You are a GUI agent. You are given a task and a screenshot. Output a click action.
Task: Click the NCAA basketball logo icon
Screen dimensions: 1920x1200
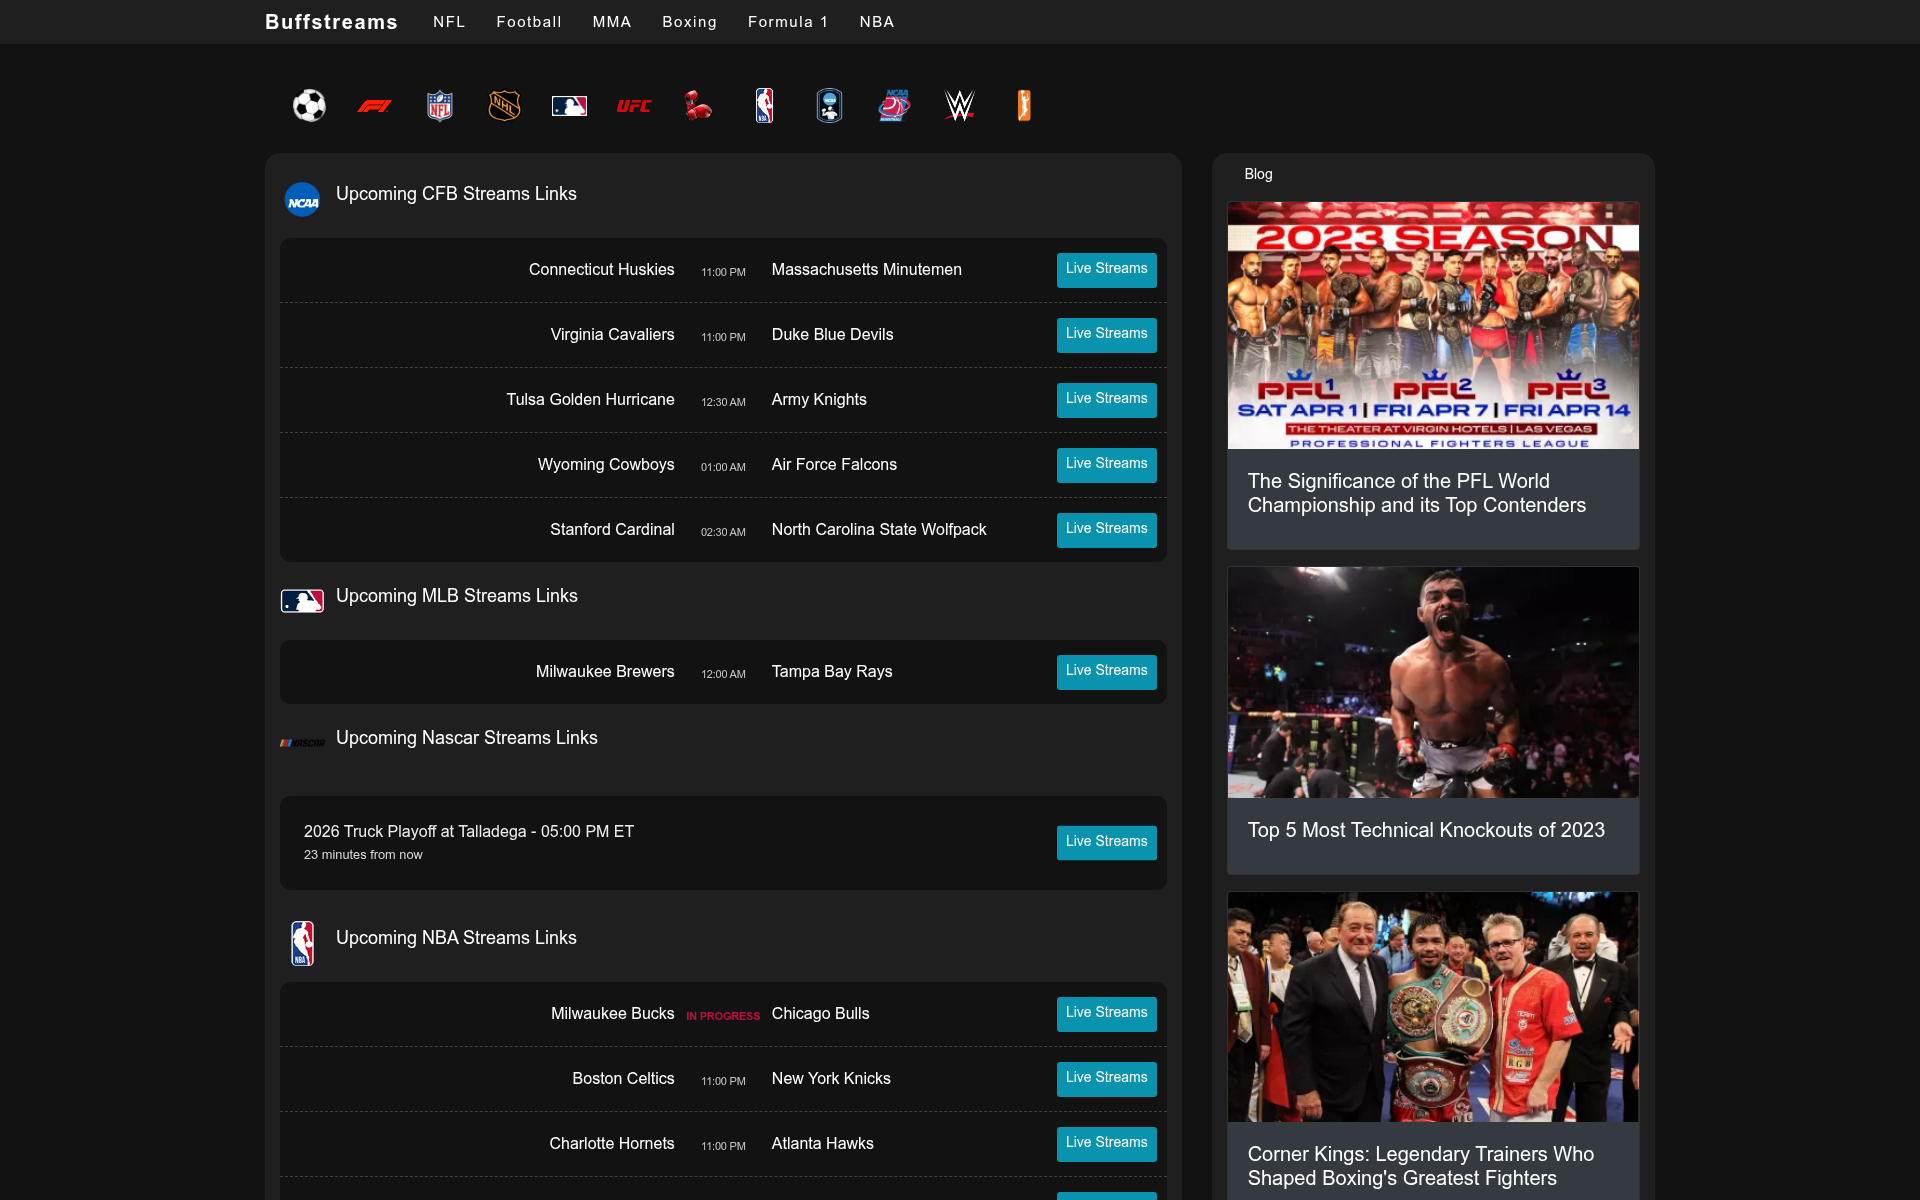point(894,105)
